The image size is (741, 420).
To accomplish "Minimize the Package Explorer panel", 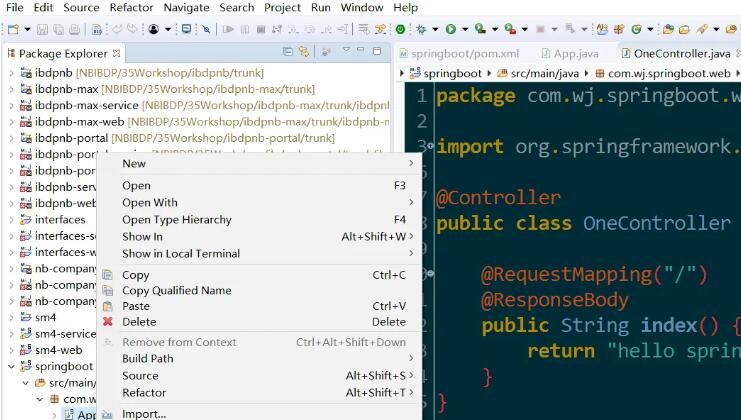I will coord(361,50).
